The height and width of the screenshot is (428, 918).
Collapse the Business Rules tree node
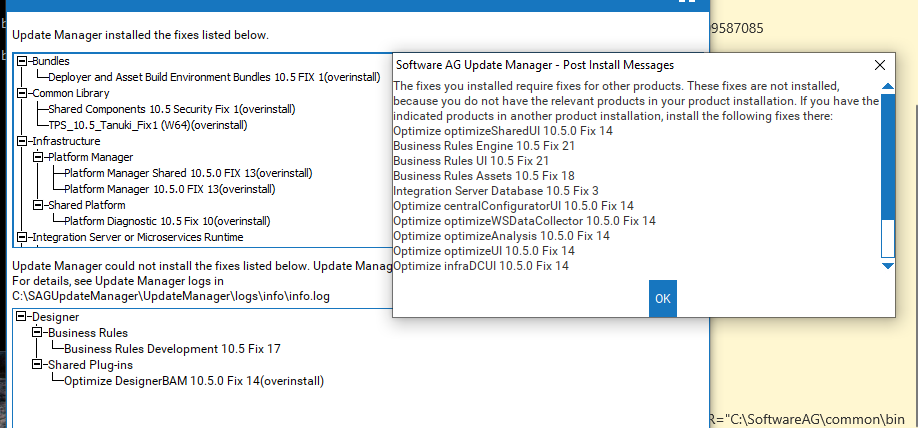pos(38,333)
